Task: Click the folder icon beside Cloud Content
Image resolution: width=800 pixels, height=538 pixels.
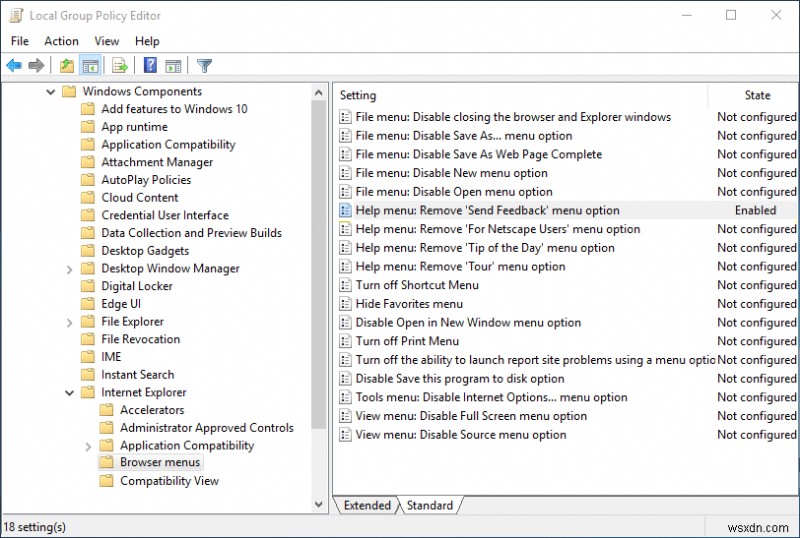Action: coord(88,198)
